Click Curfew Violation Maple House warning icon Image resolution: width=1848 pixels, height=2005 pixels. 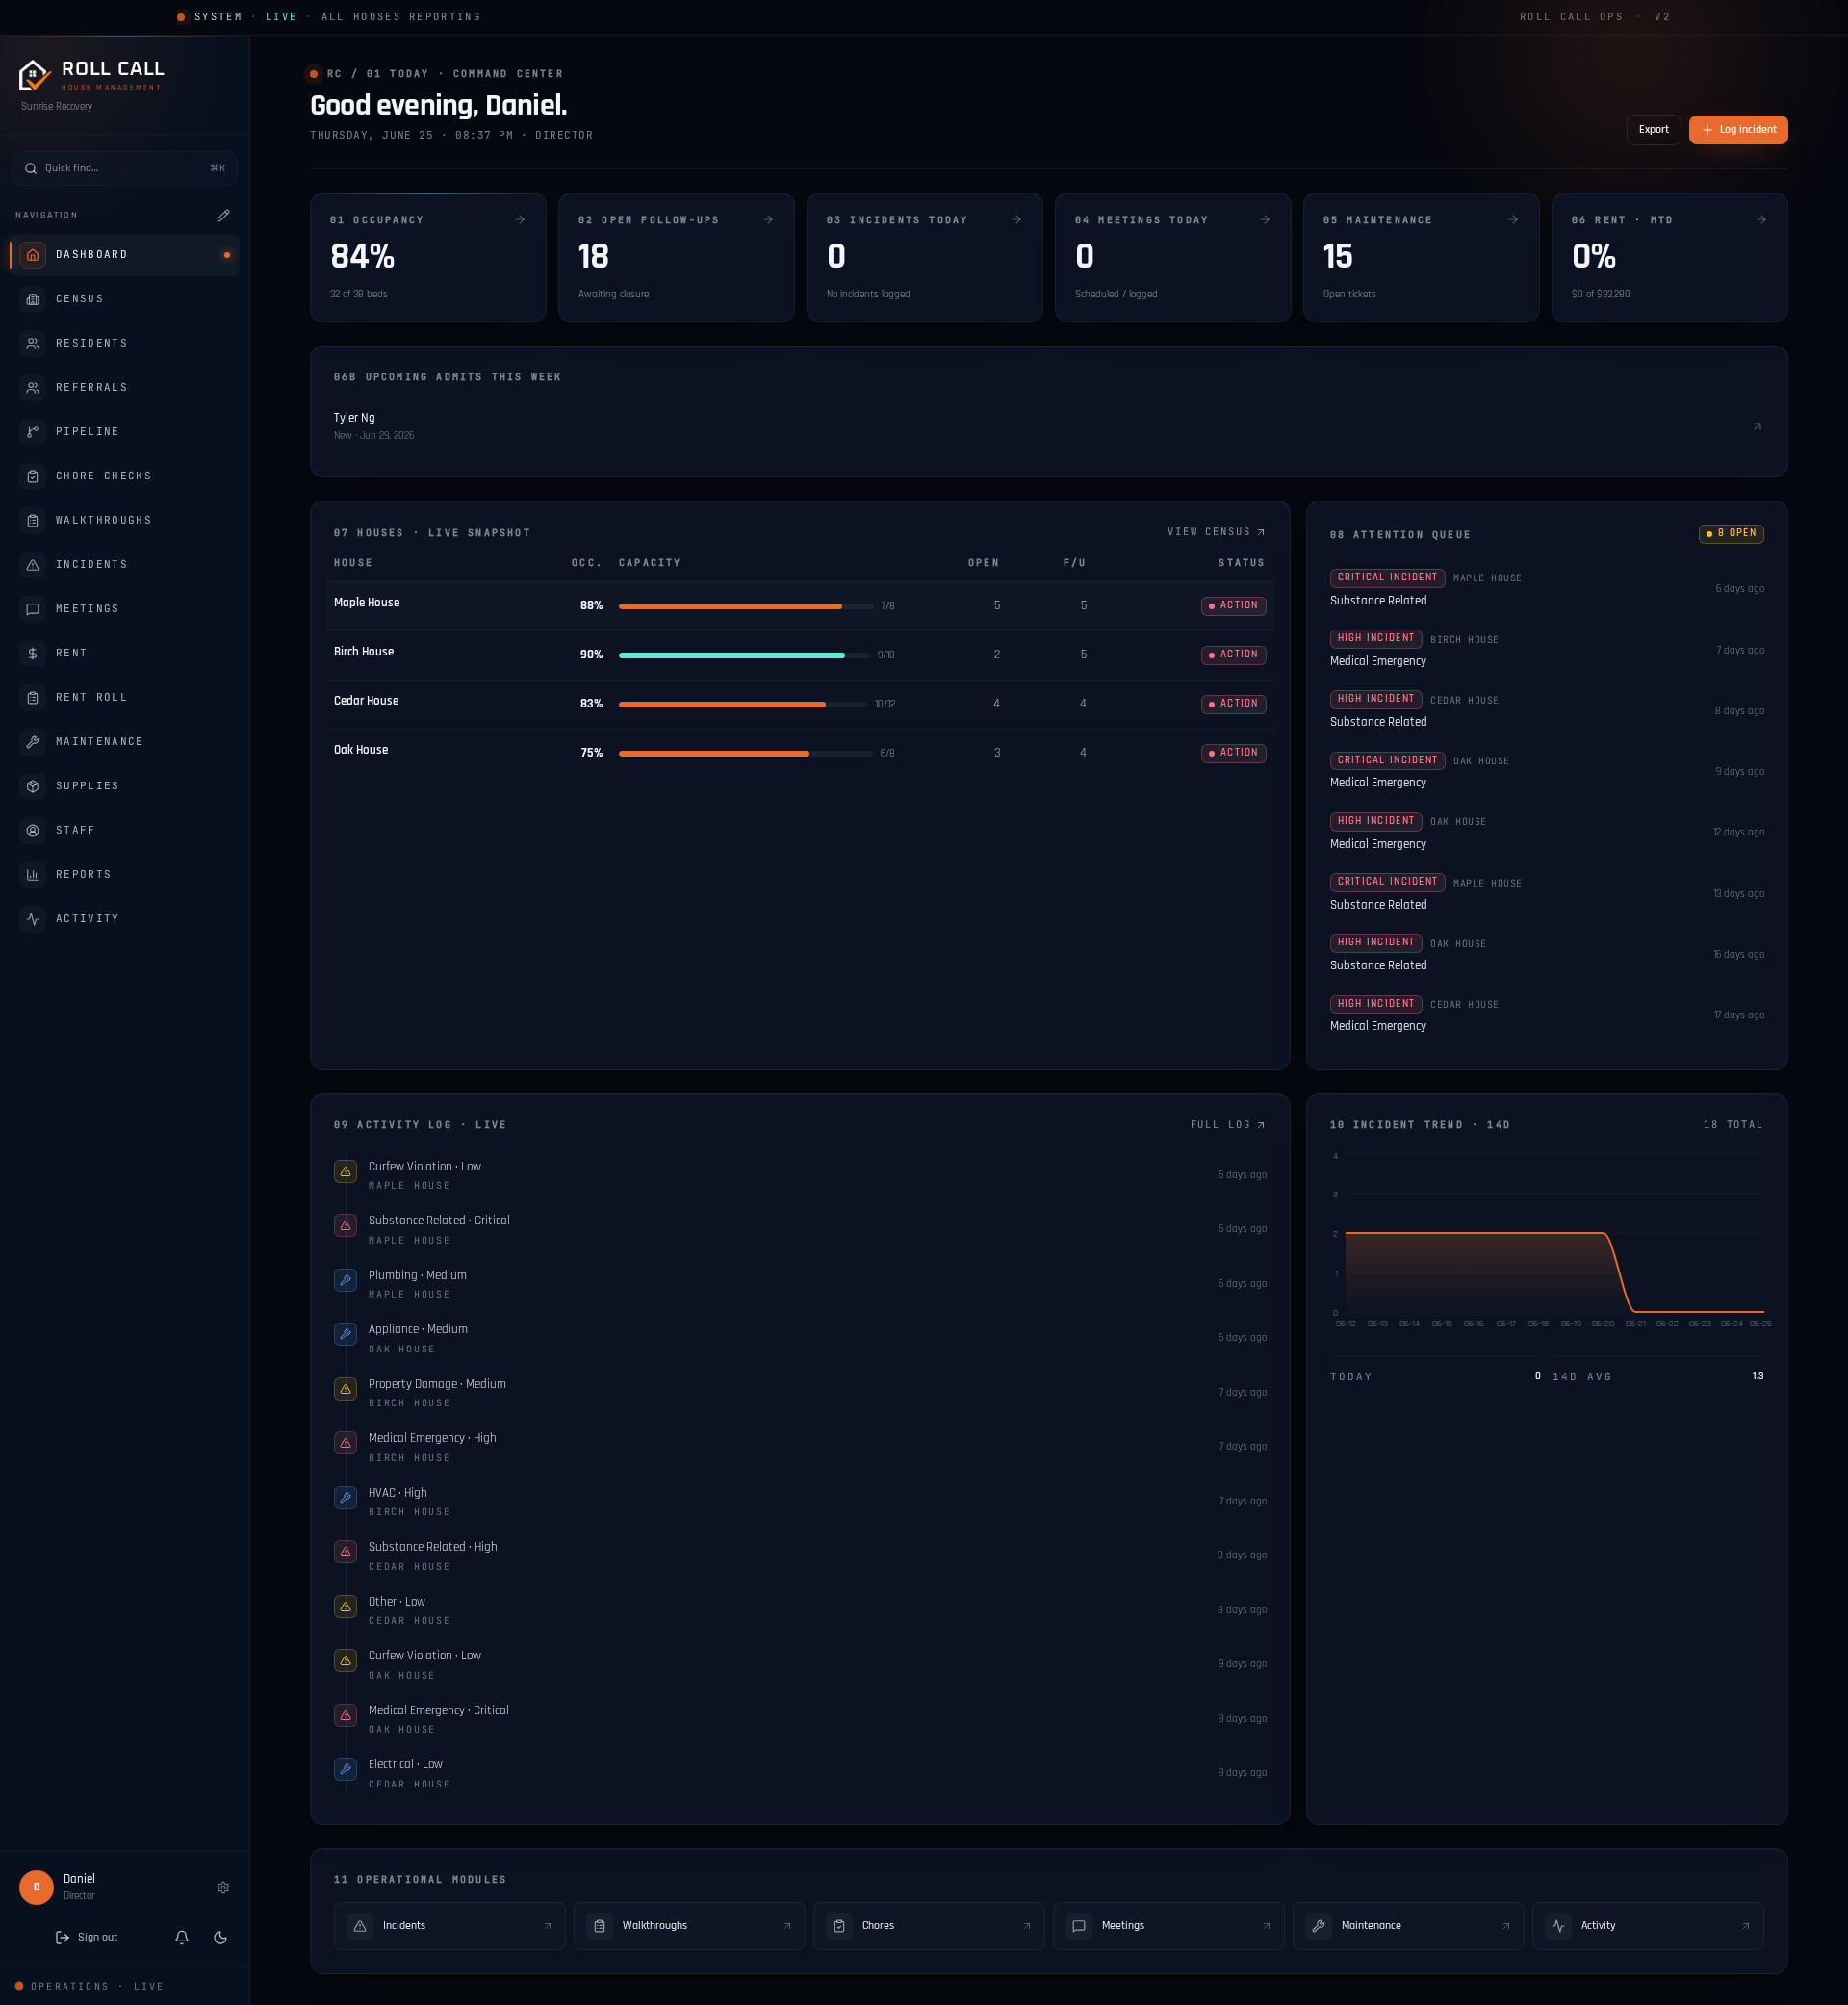click(x=345, y=1171)
